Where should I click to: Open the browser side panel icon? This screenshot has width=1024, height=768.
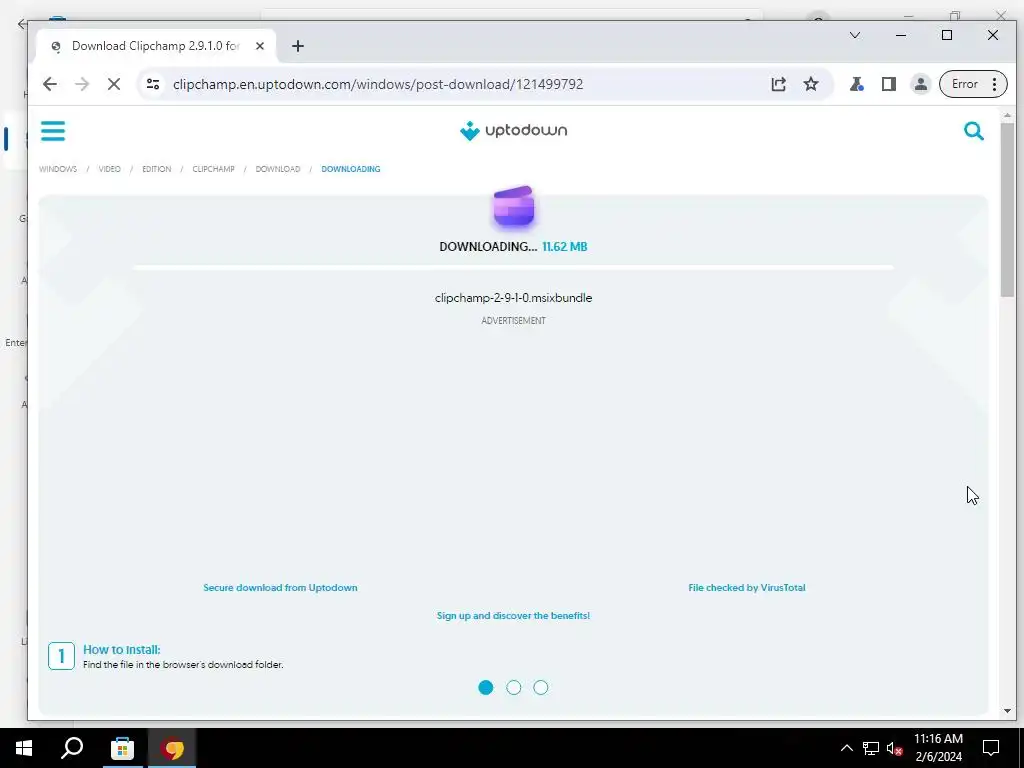point(889,84)
